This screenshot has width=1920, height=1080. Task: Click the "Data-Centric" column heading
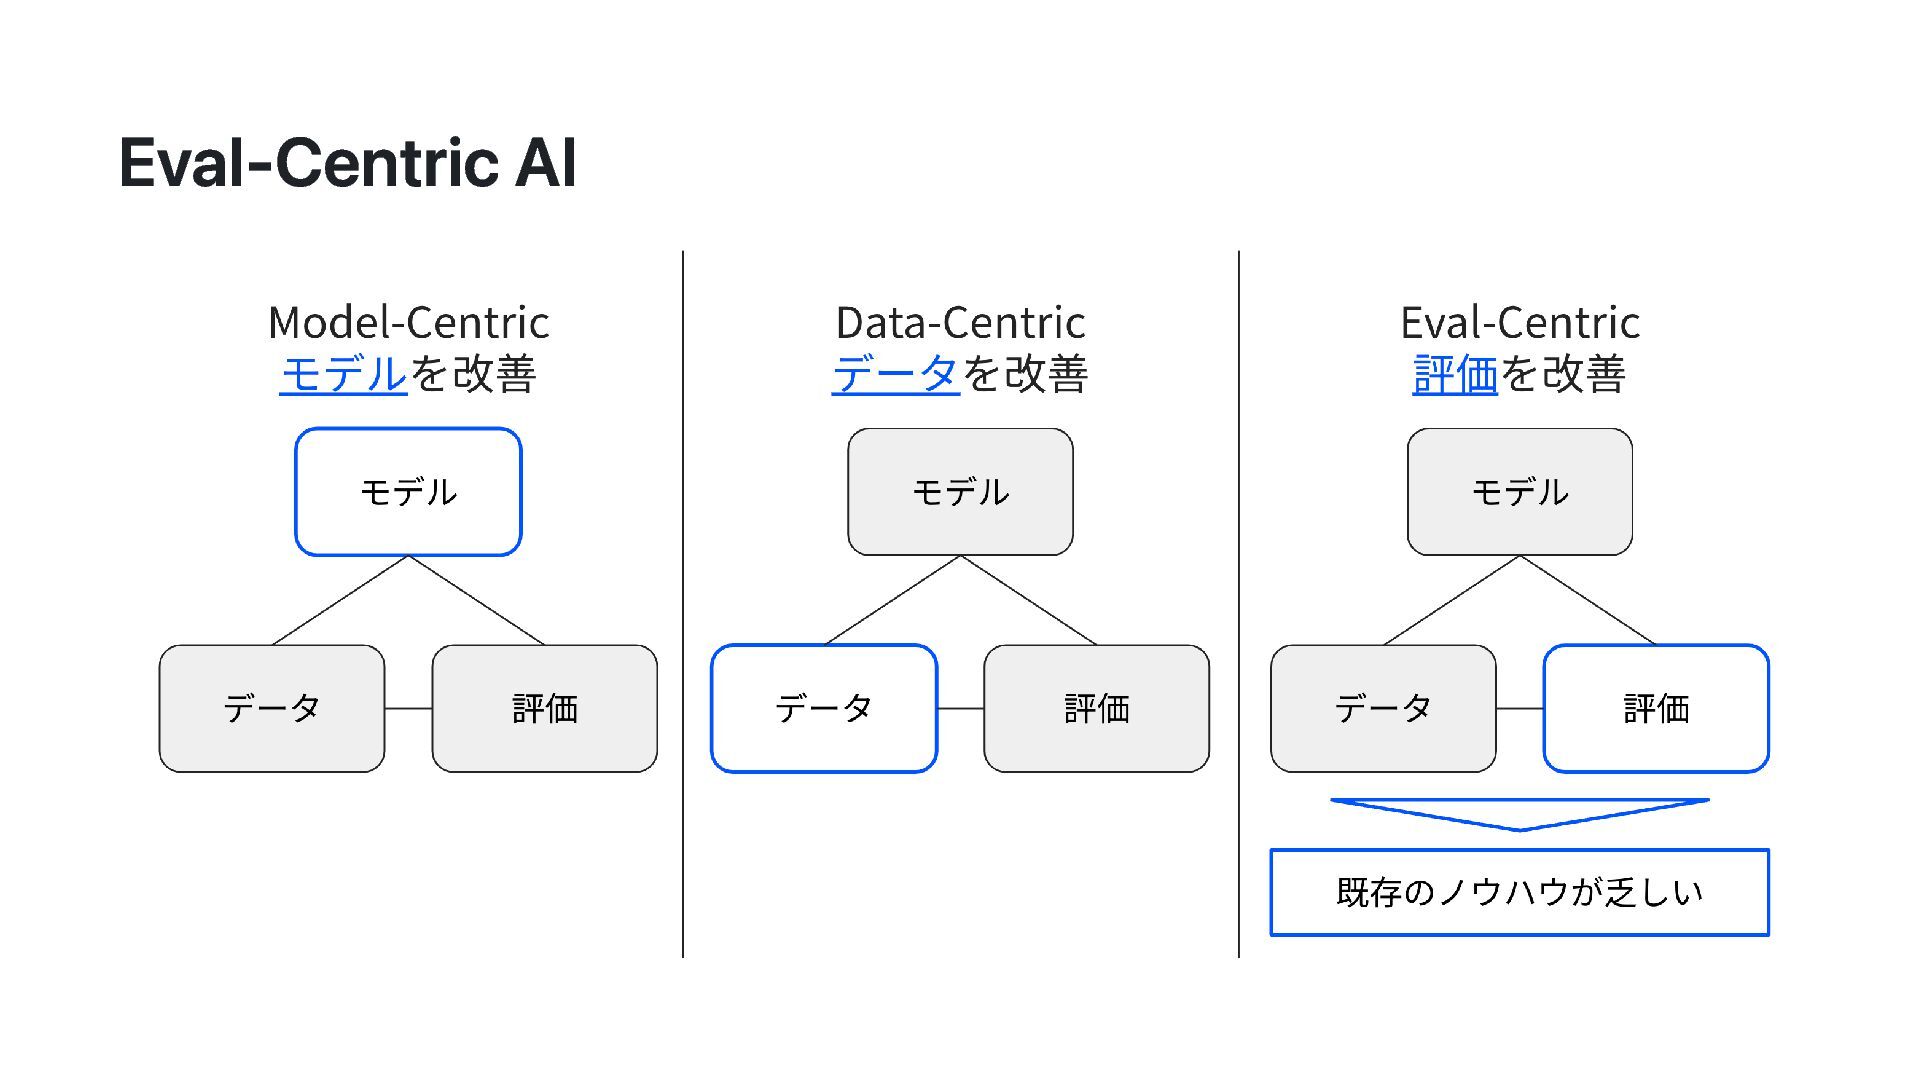pos(960,322)
